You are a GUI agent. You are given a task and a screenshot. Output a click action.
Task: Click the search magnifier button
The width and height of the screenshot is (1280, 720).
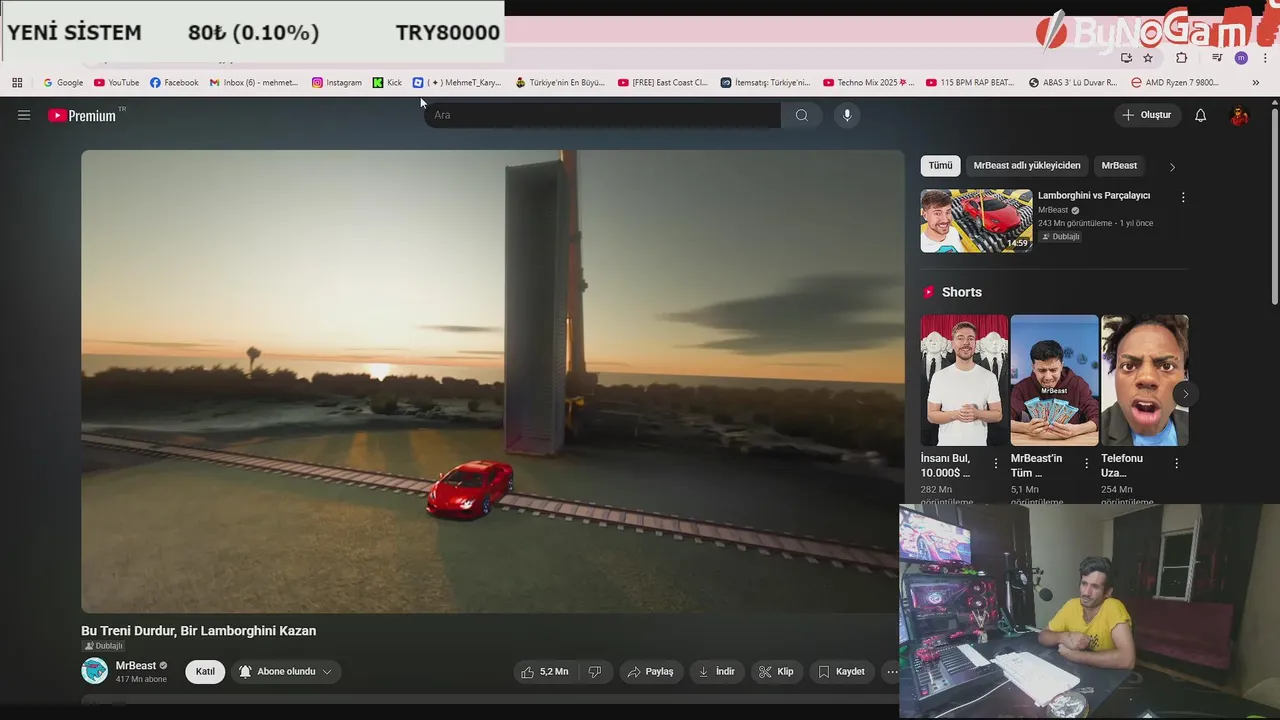click(801, 115)
